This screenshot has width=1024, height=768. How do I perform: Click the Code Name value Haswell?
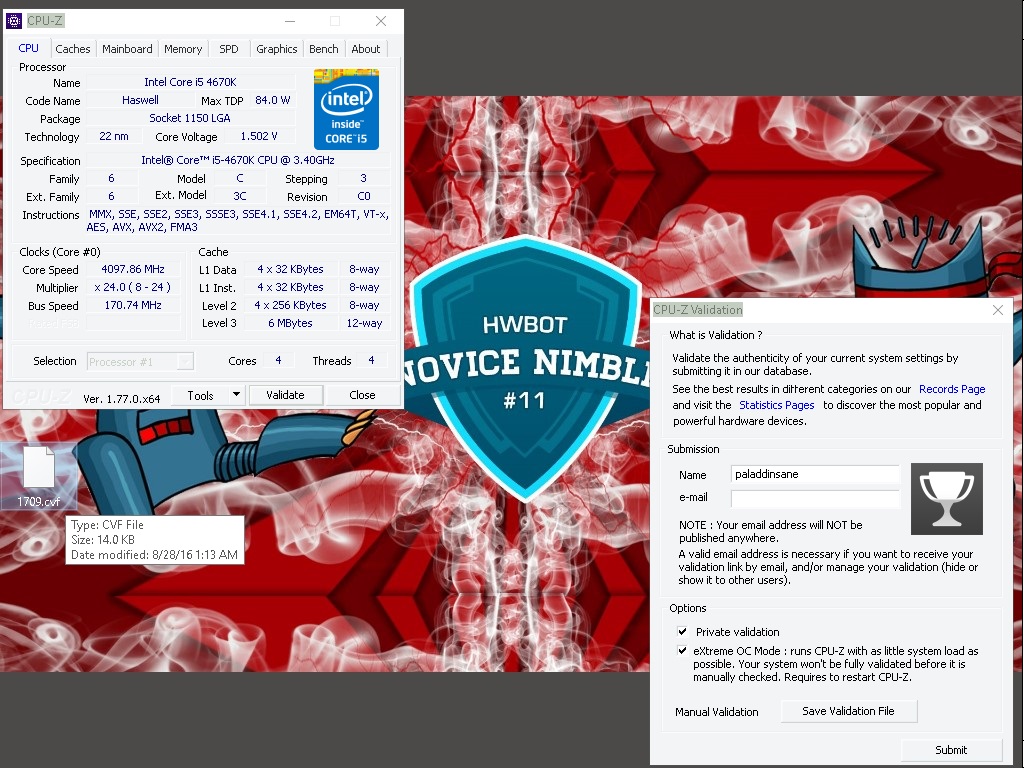[x=140, y=100]
